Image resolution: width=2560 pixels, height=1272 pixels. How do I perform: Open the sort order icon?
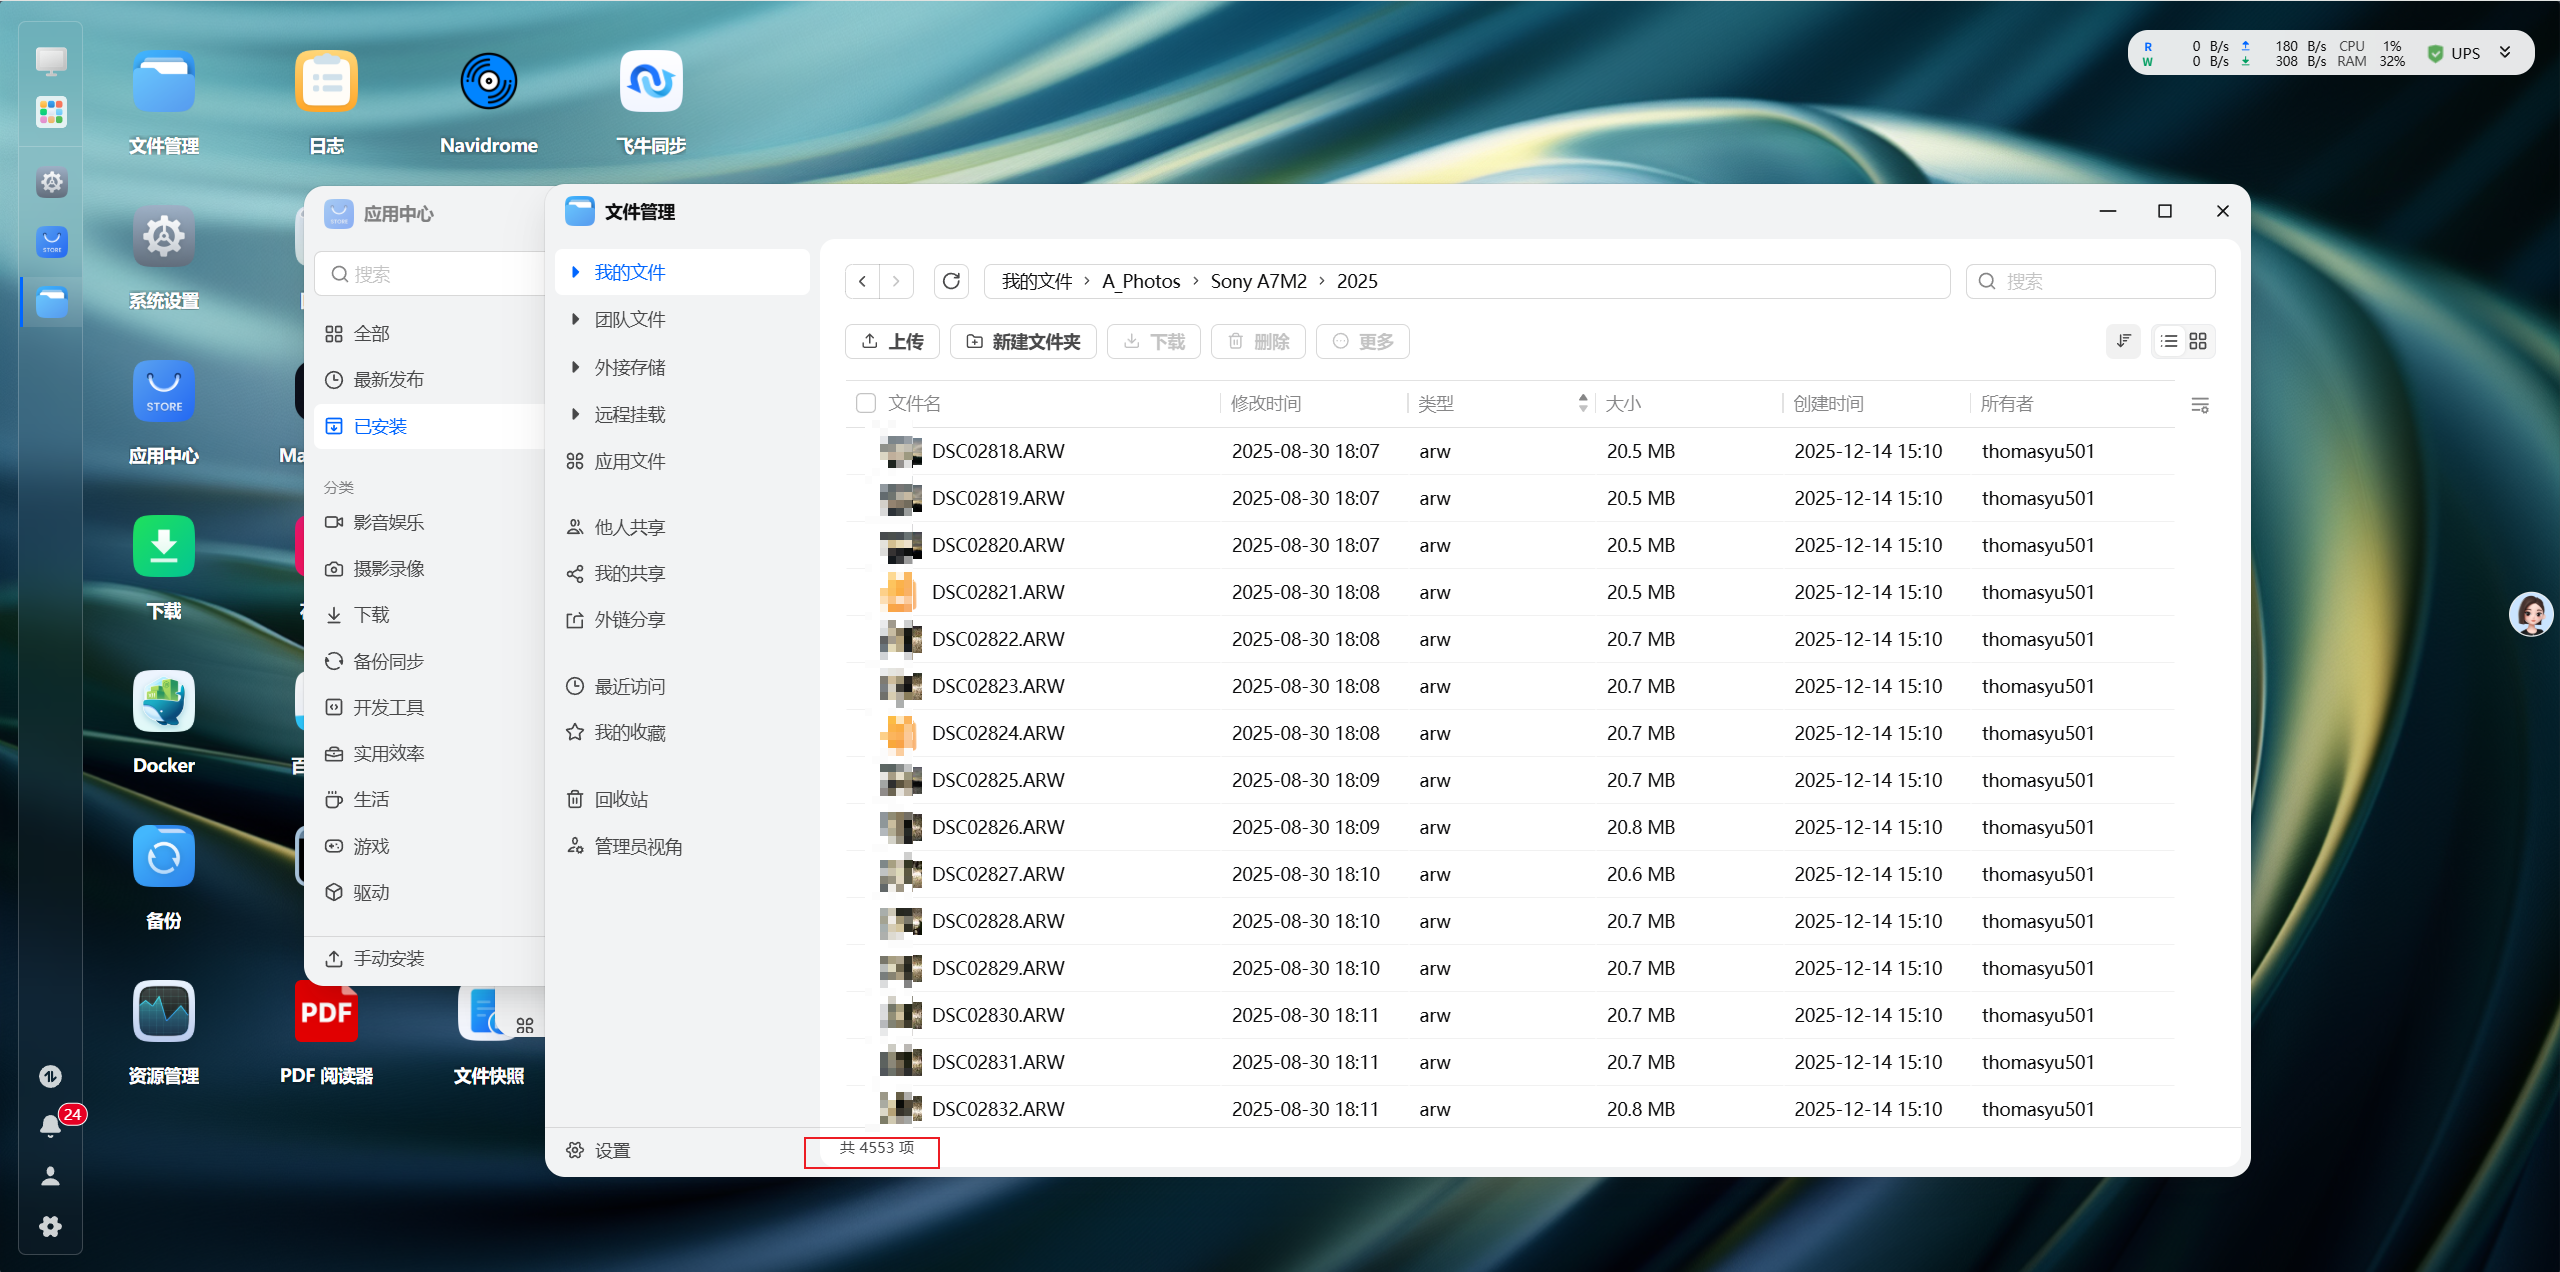2123,341
